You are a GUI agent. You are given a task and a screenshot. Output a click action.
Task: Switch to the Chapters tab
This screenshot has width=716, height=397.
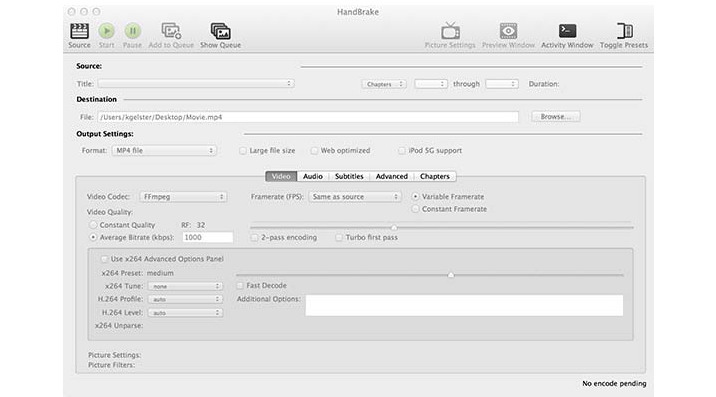[x=435, y=176]
